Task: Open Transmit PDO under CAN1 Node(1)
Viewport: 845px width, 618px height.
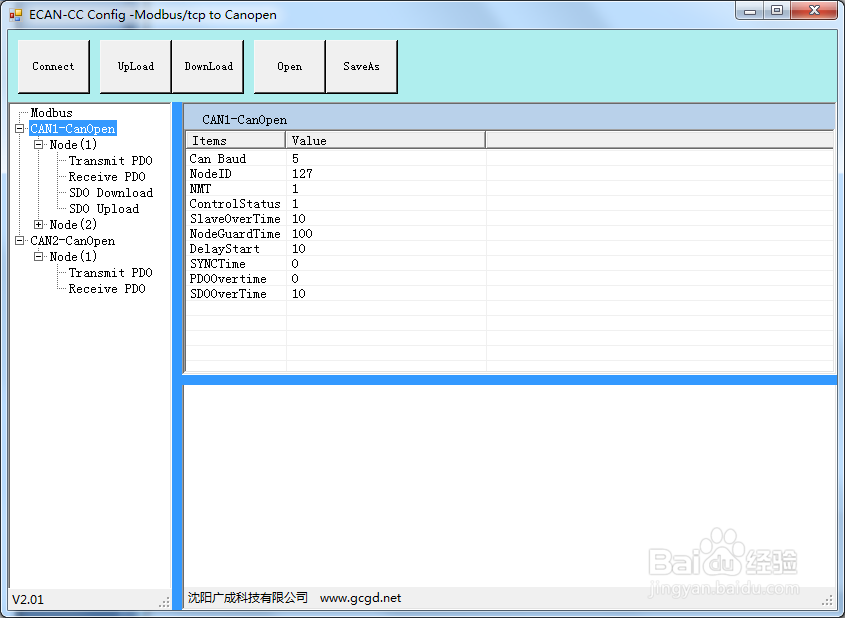Action: pos(110,161)
